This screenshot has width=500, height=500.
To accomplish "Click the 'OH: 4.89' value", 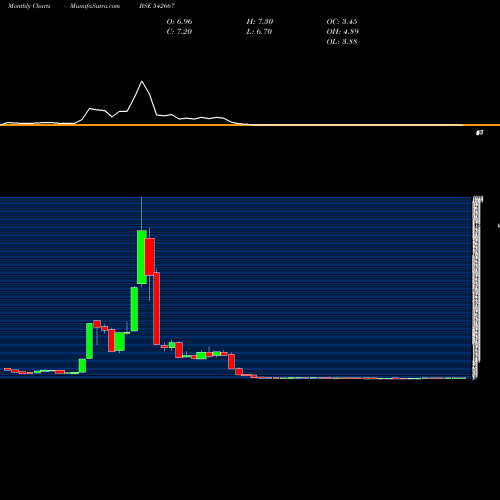I will point(342,31).
